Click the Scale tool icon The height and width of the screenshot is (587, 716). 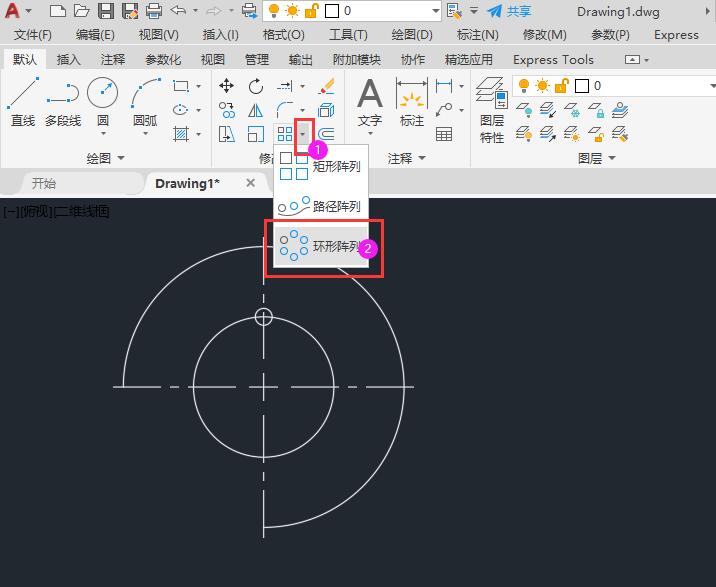point(256,134)
